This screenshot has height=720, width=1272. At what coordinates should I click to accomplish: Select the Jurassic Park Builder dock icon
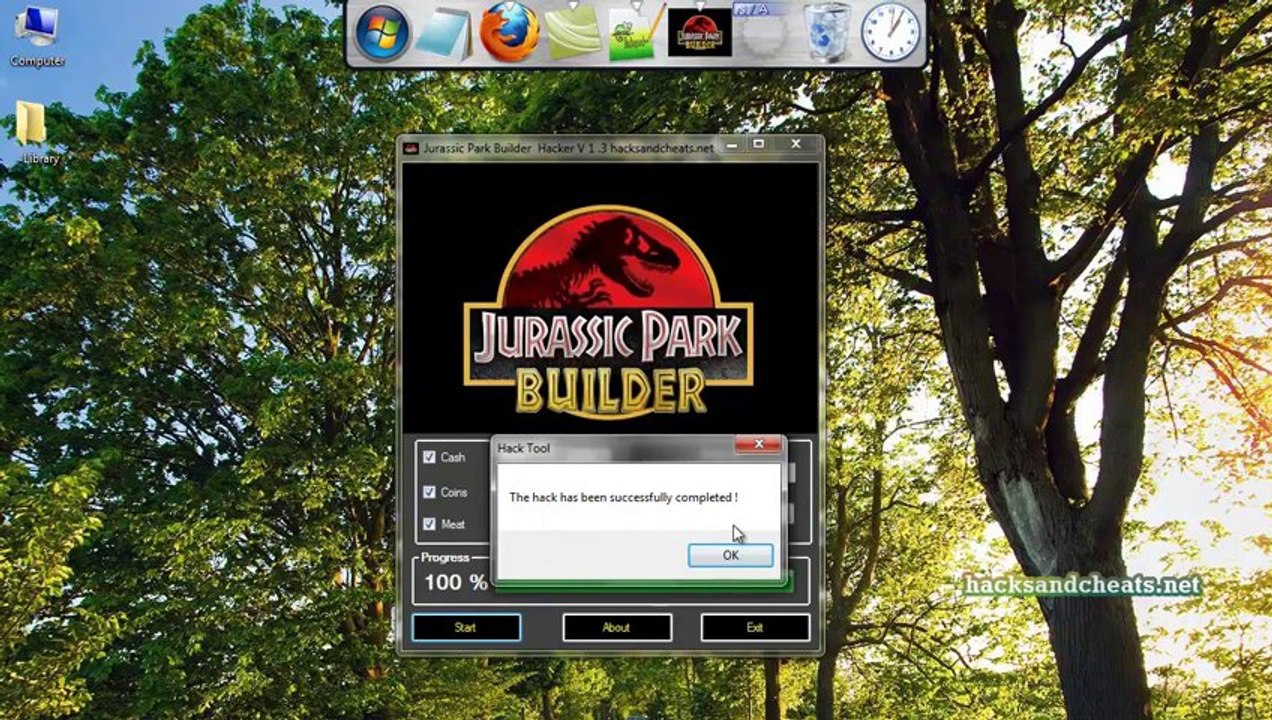[700, 32]
